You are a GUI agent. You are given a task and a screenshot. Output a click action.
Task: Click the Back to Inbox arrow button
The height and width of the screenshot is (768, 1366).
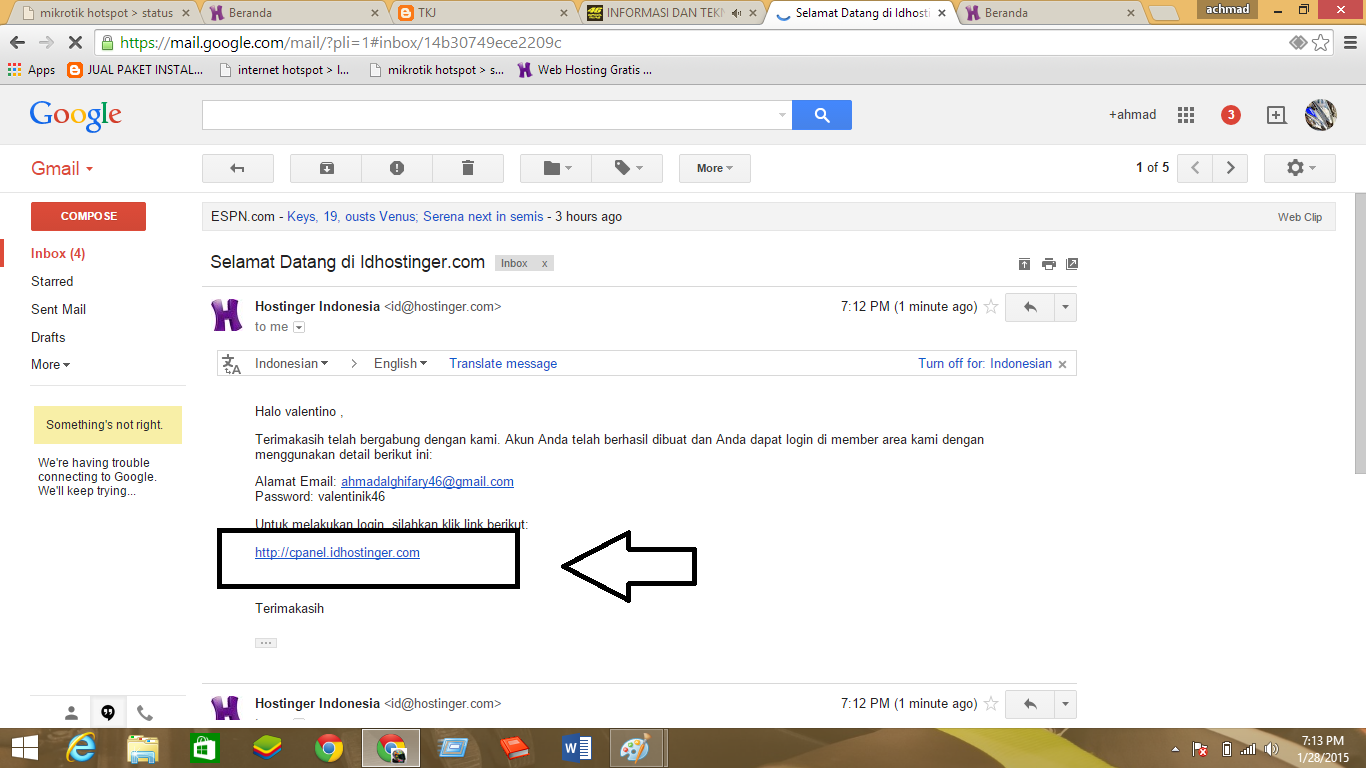point(238,168)
